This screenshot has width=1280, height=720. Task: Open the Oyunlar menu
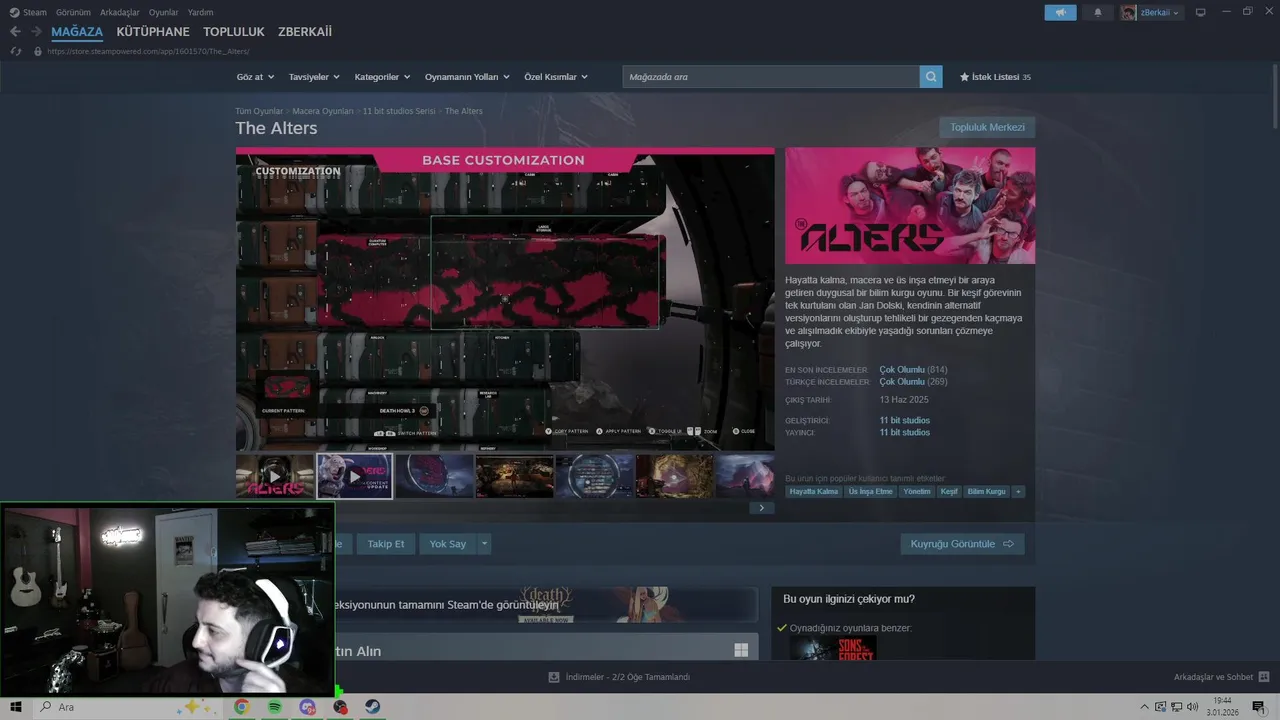click(x=164, y=12)
